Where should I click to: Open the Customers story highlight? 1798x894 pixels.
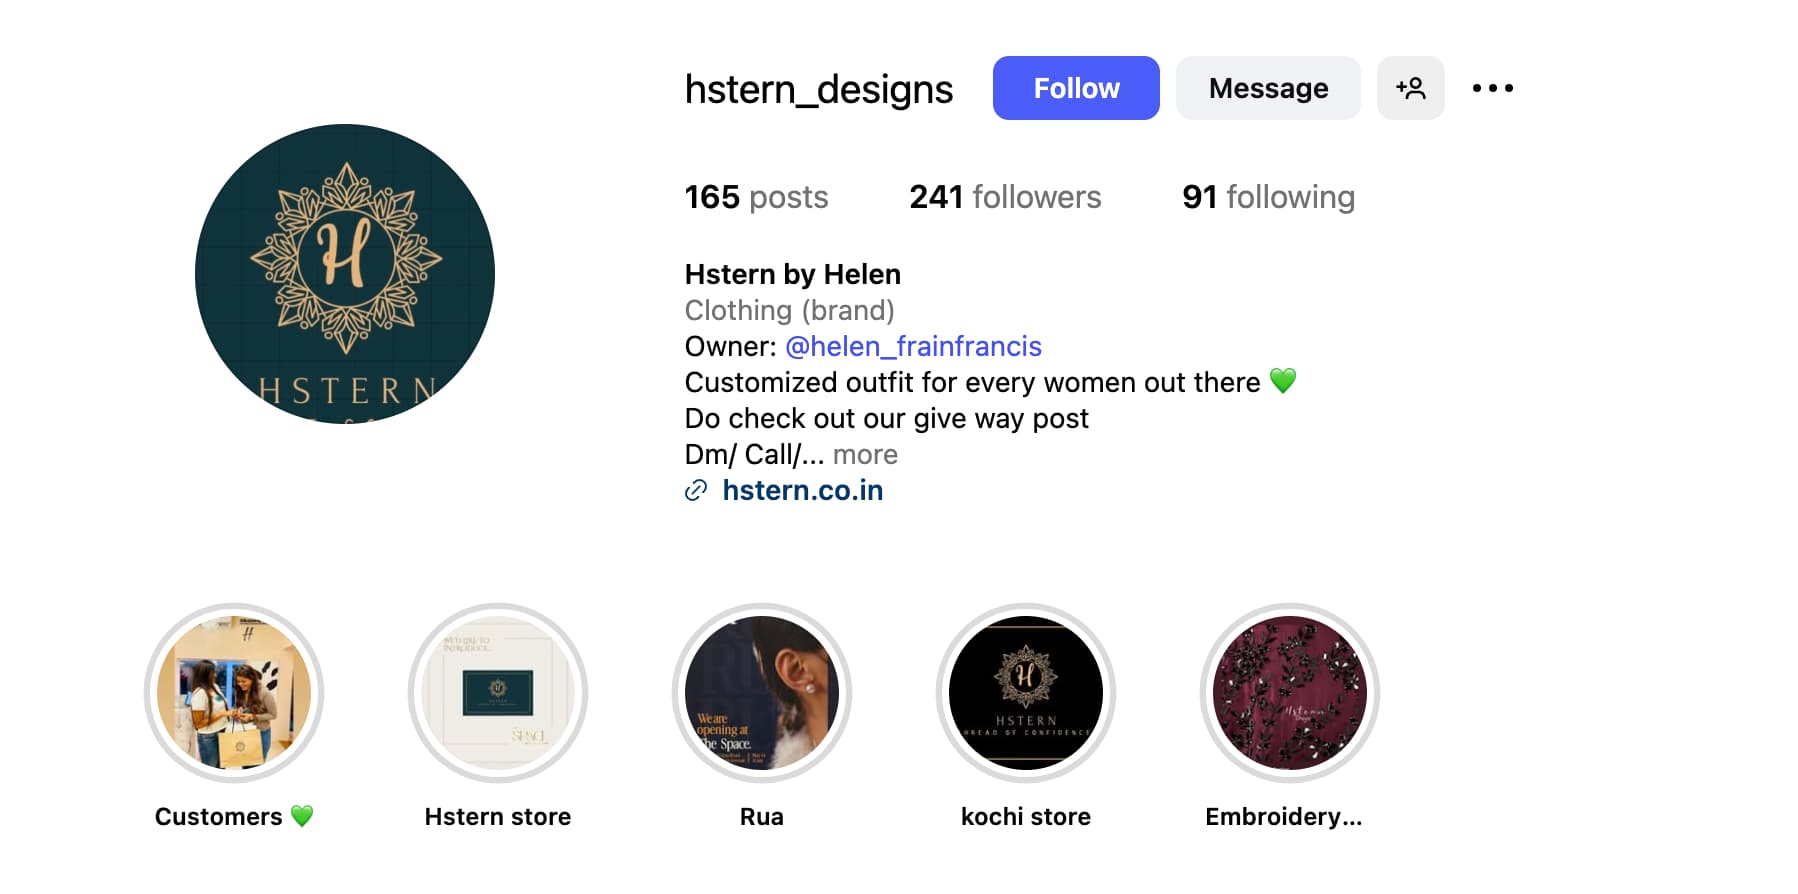(x=234, y=693)
